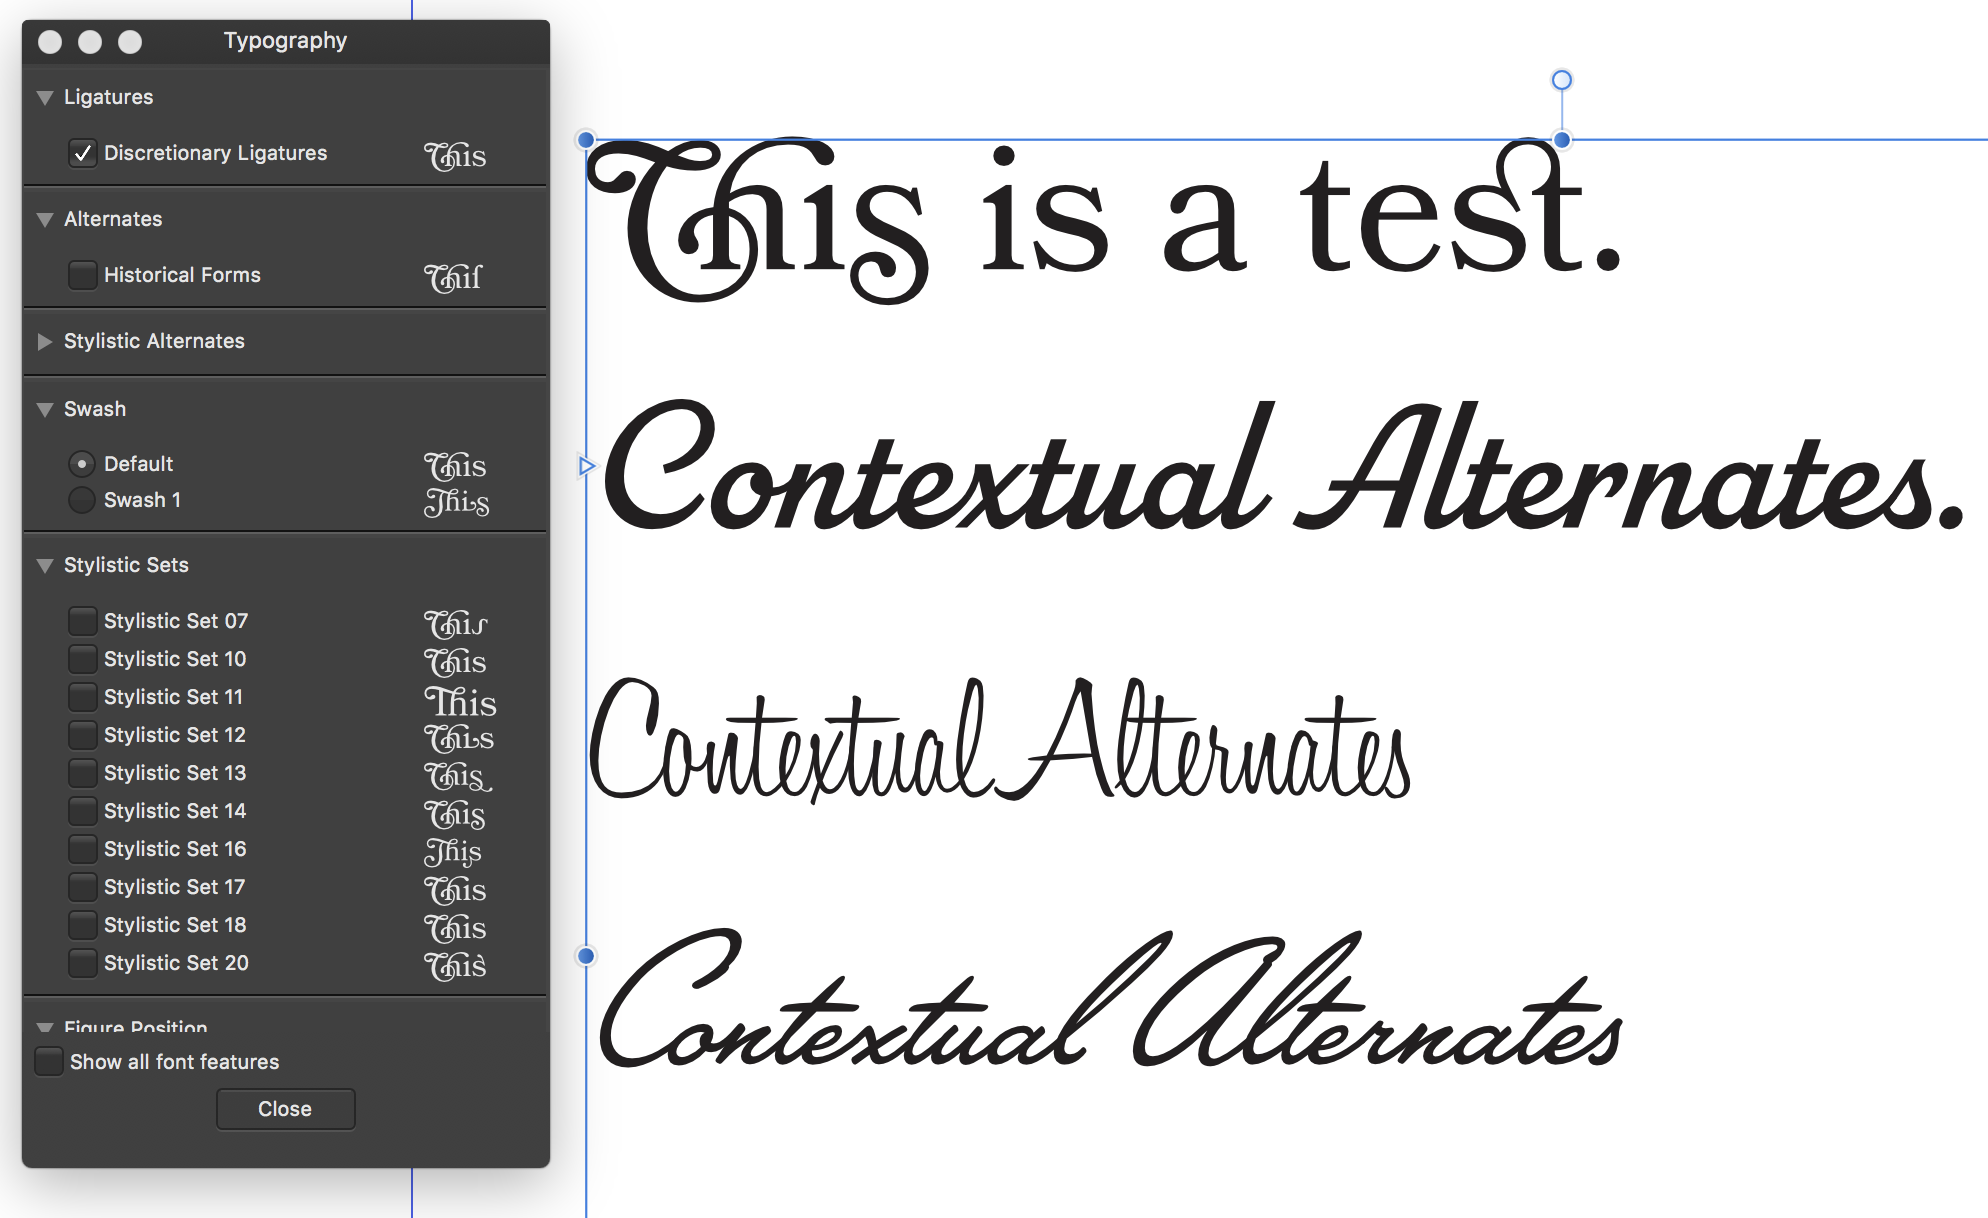Close the Typography panel

click(285, 1107)
